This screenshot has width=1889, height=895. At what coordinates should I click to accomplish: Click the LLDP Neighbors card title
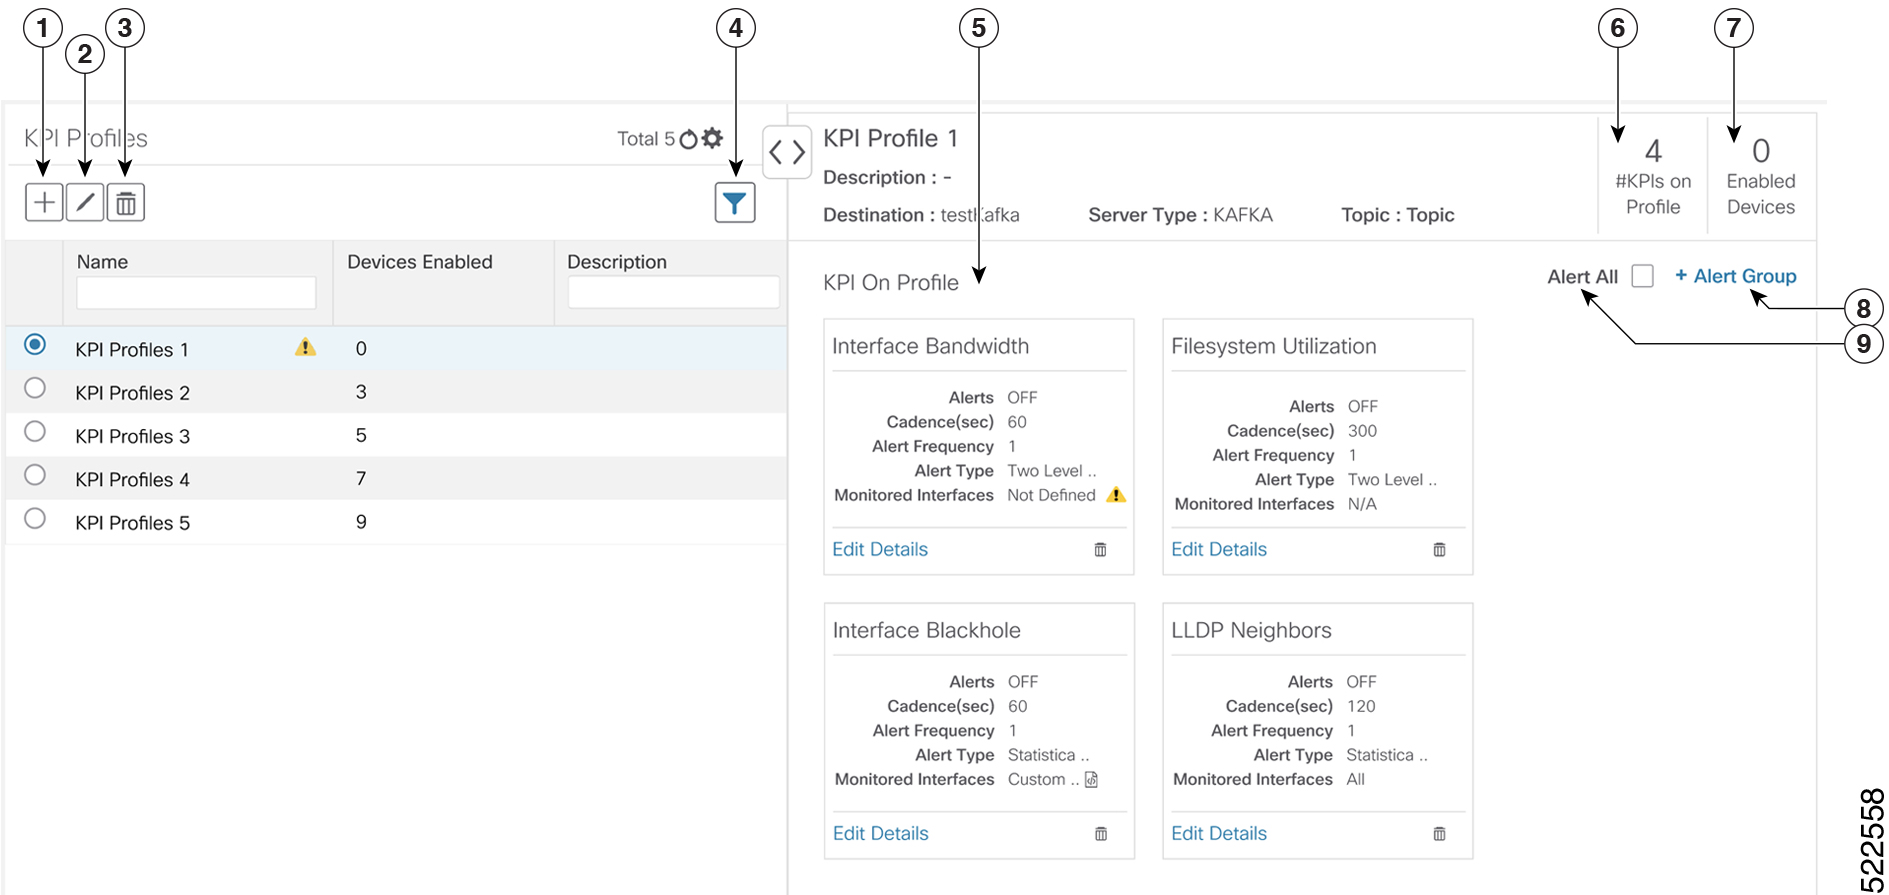pyautogui.click(x=1251, y=630)
